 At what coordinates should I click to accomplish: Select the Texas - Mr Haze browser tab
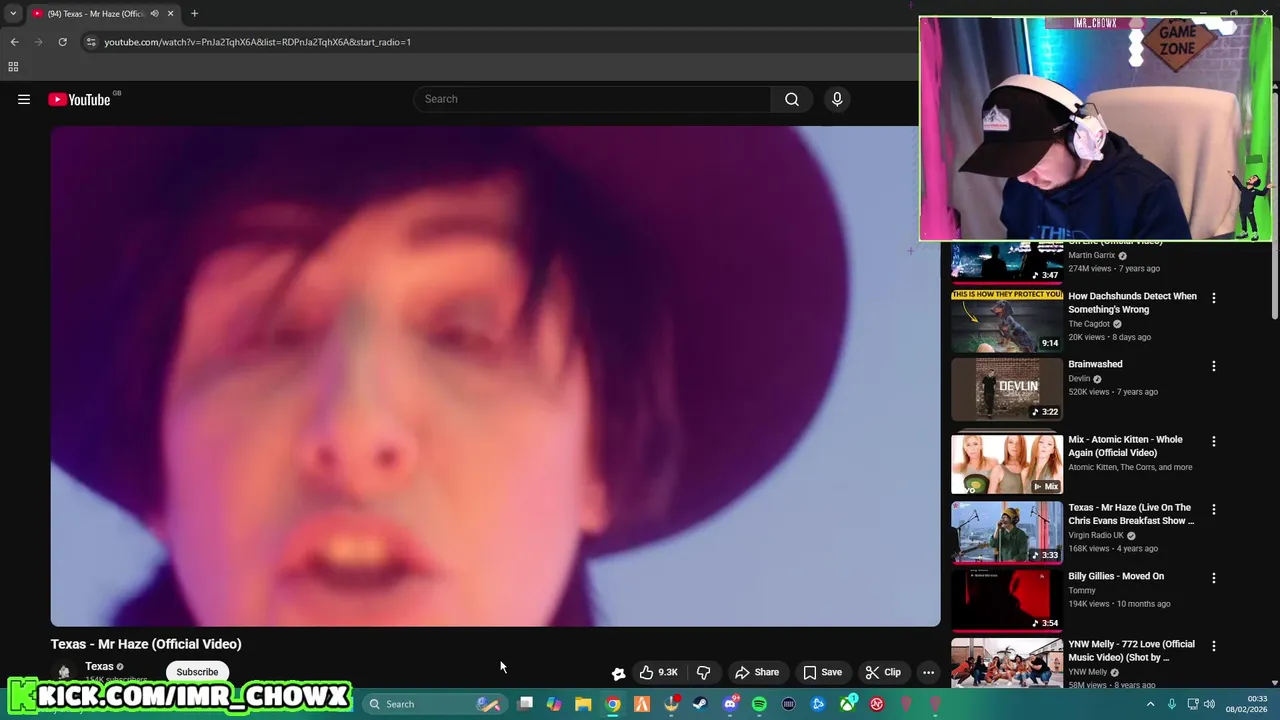point(103,14)
